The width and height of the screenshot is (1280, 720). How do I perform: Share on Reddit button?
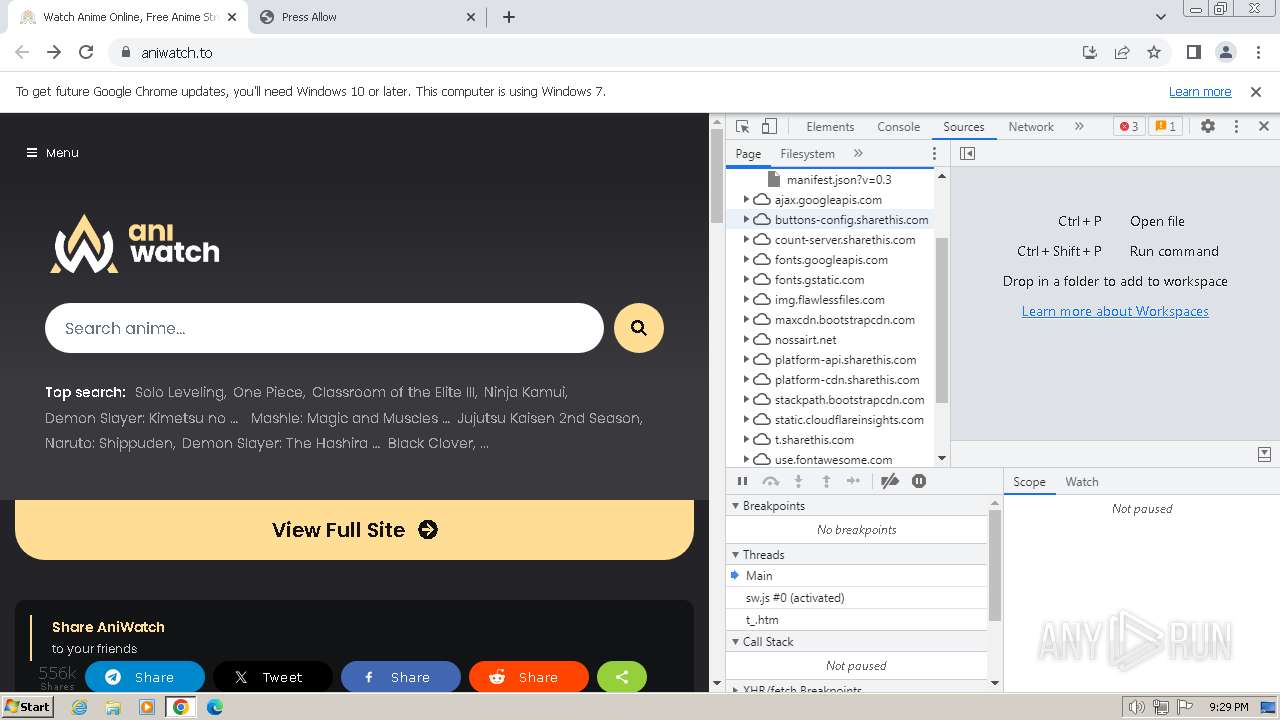coord(529,677)
